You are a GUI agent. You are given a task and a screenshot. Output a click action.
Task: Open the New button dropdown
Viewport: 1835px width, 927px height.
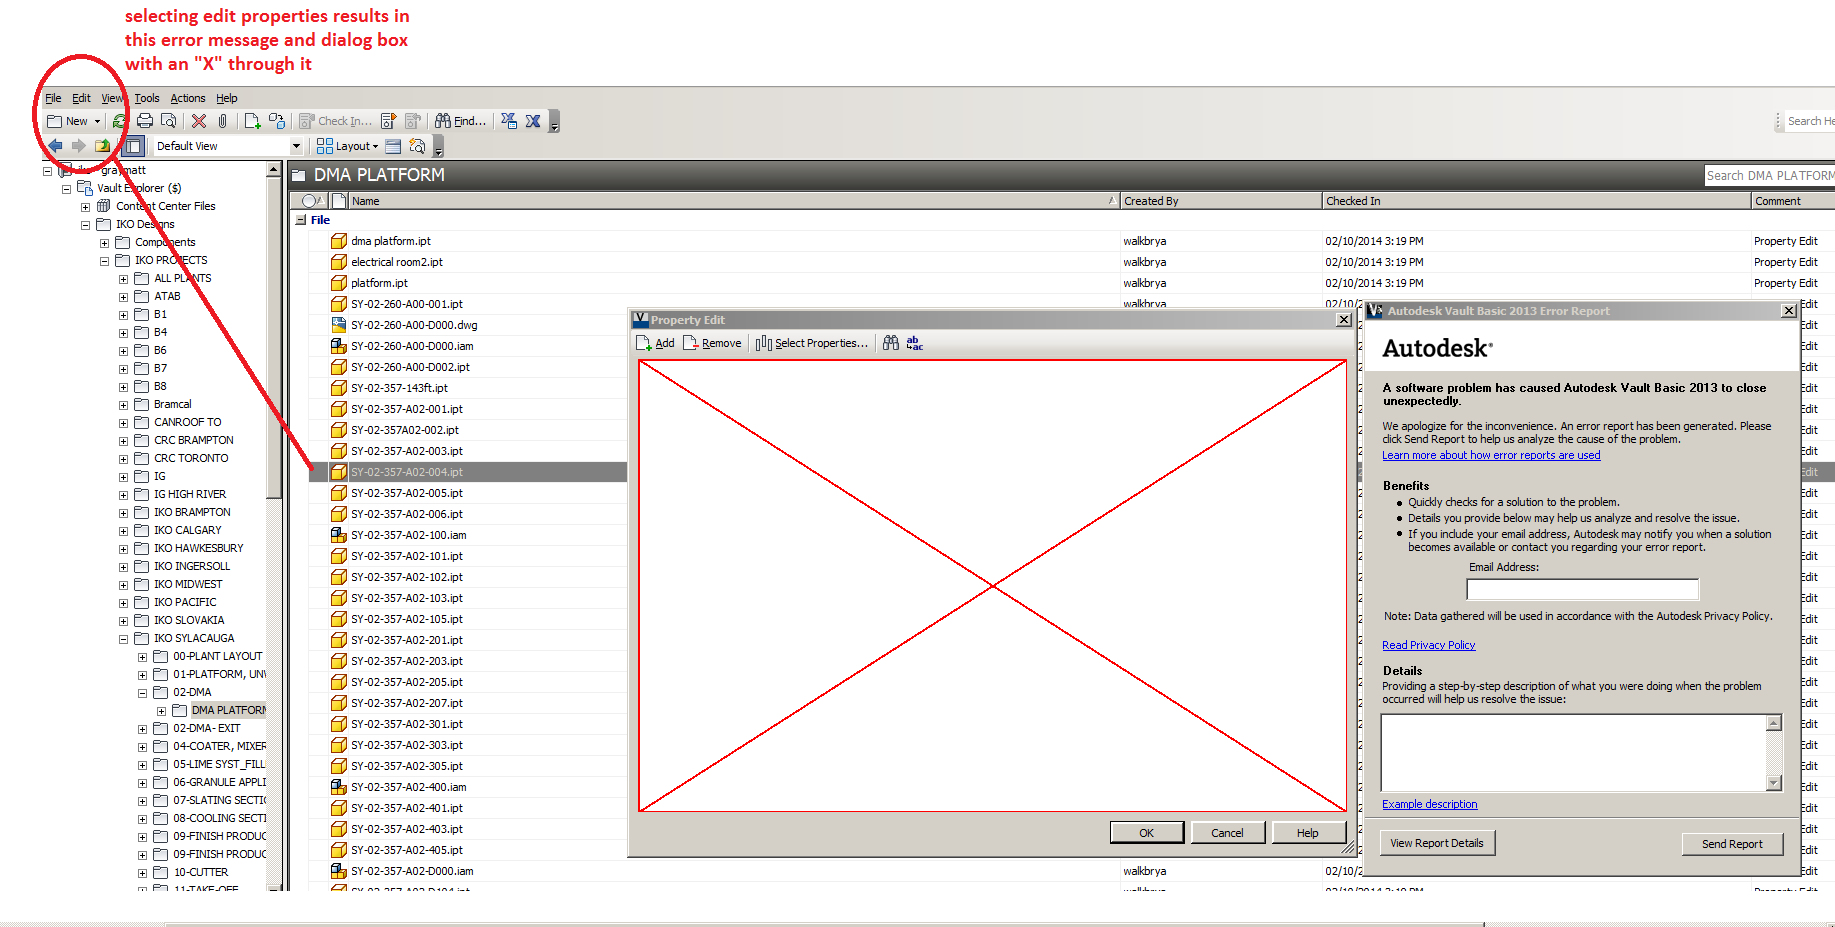click(x=97, y=120)
